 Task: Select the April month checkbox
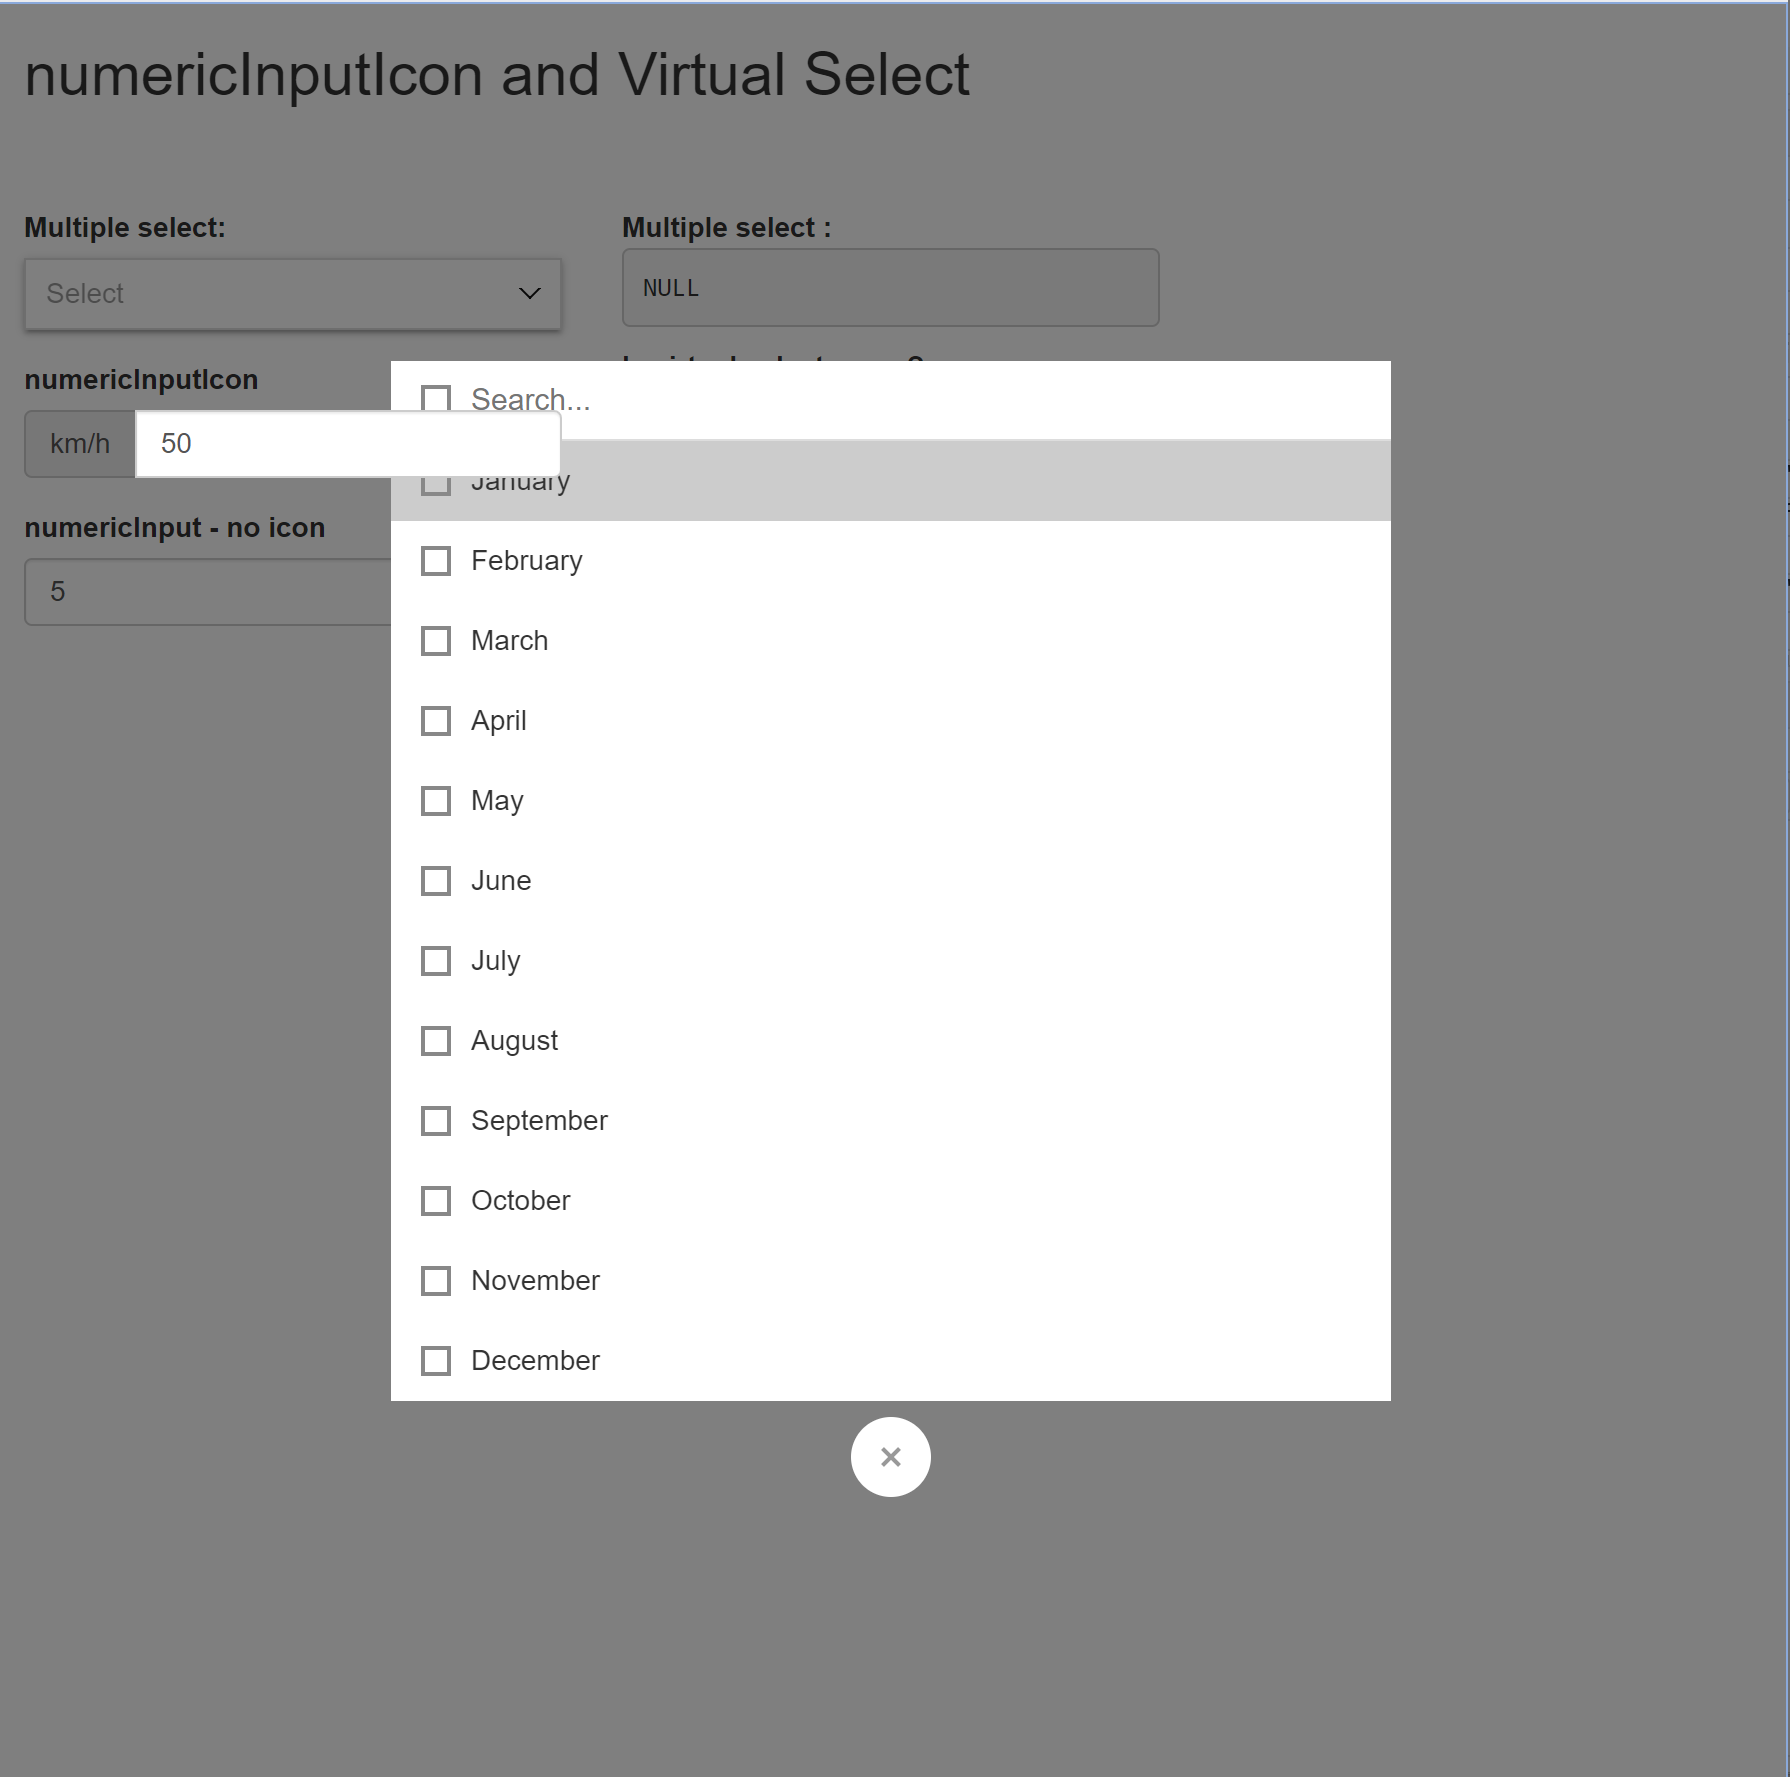tap(435, 720)
